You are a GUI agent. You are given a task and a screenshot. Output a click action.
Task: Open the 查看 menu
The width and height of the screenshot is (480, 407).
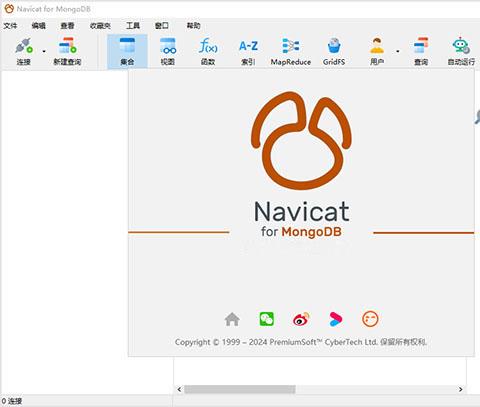67,26
